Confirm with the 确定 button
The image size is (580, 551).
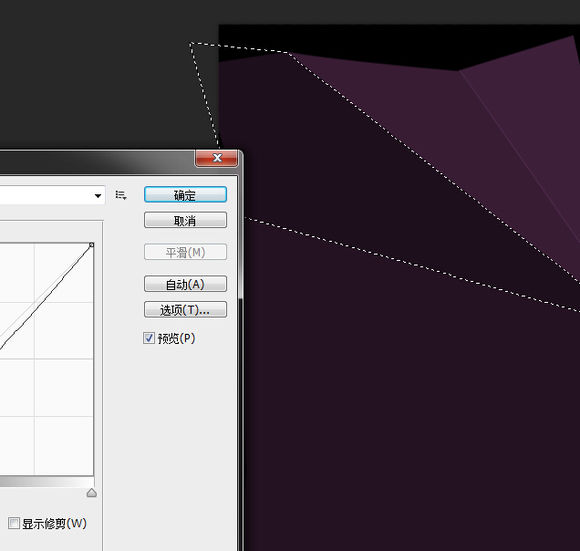[185, 195]
